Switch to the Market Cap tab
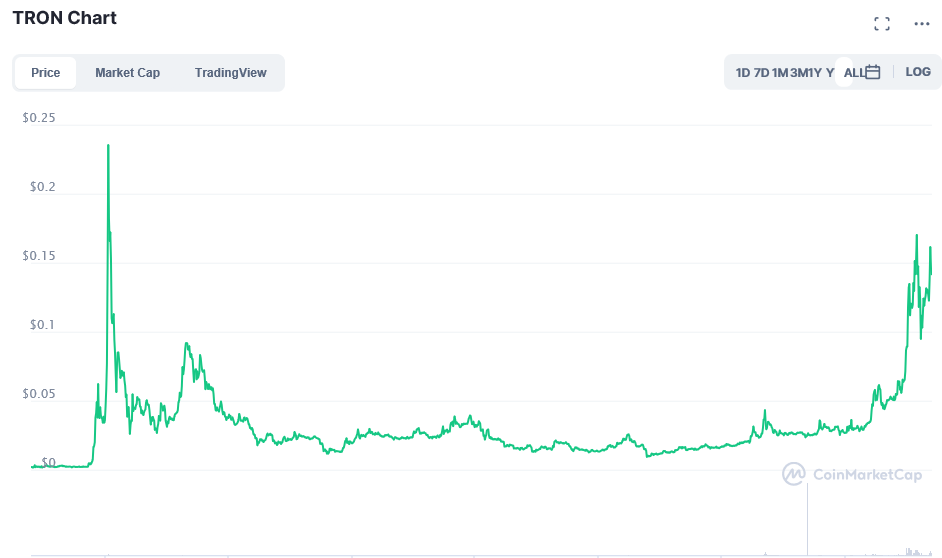This screenshot has width=942, height=558. (127, 73)
